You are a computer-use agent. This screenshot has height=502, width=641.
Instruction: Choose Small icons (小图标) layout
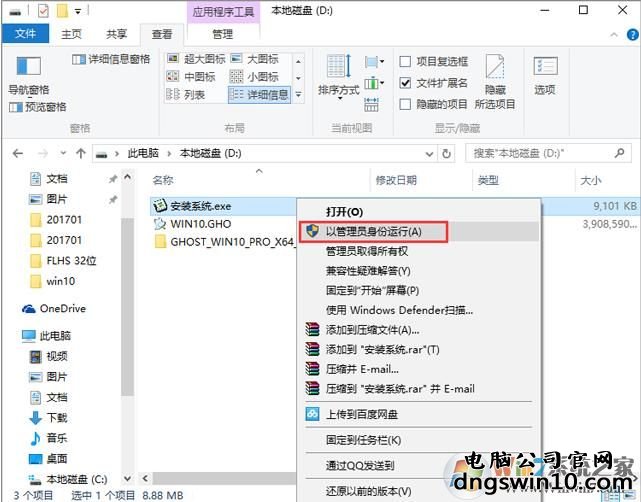pos(255,76)
